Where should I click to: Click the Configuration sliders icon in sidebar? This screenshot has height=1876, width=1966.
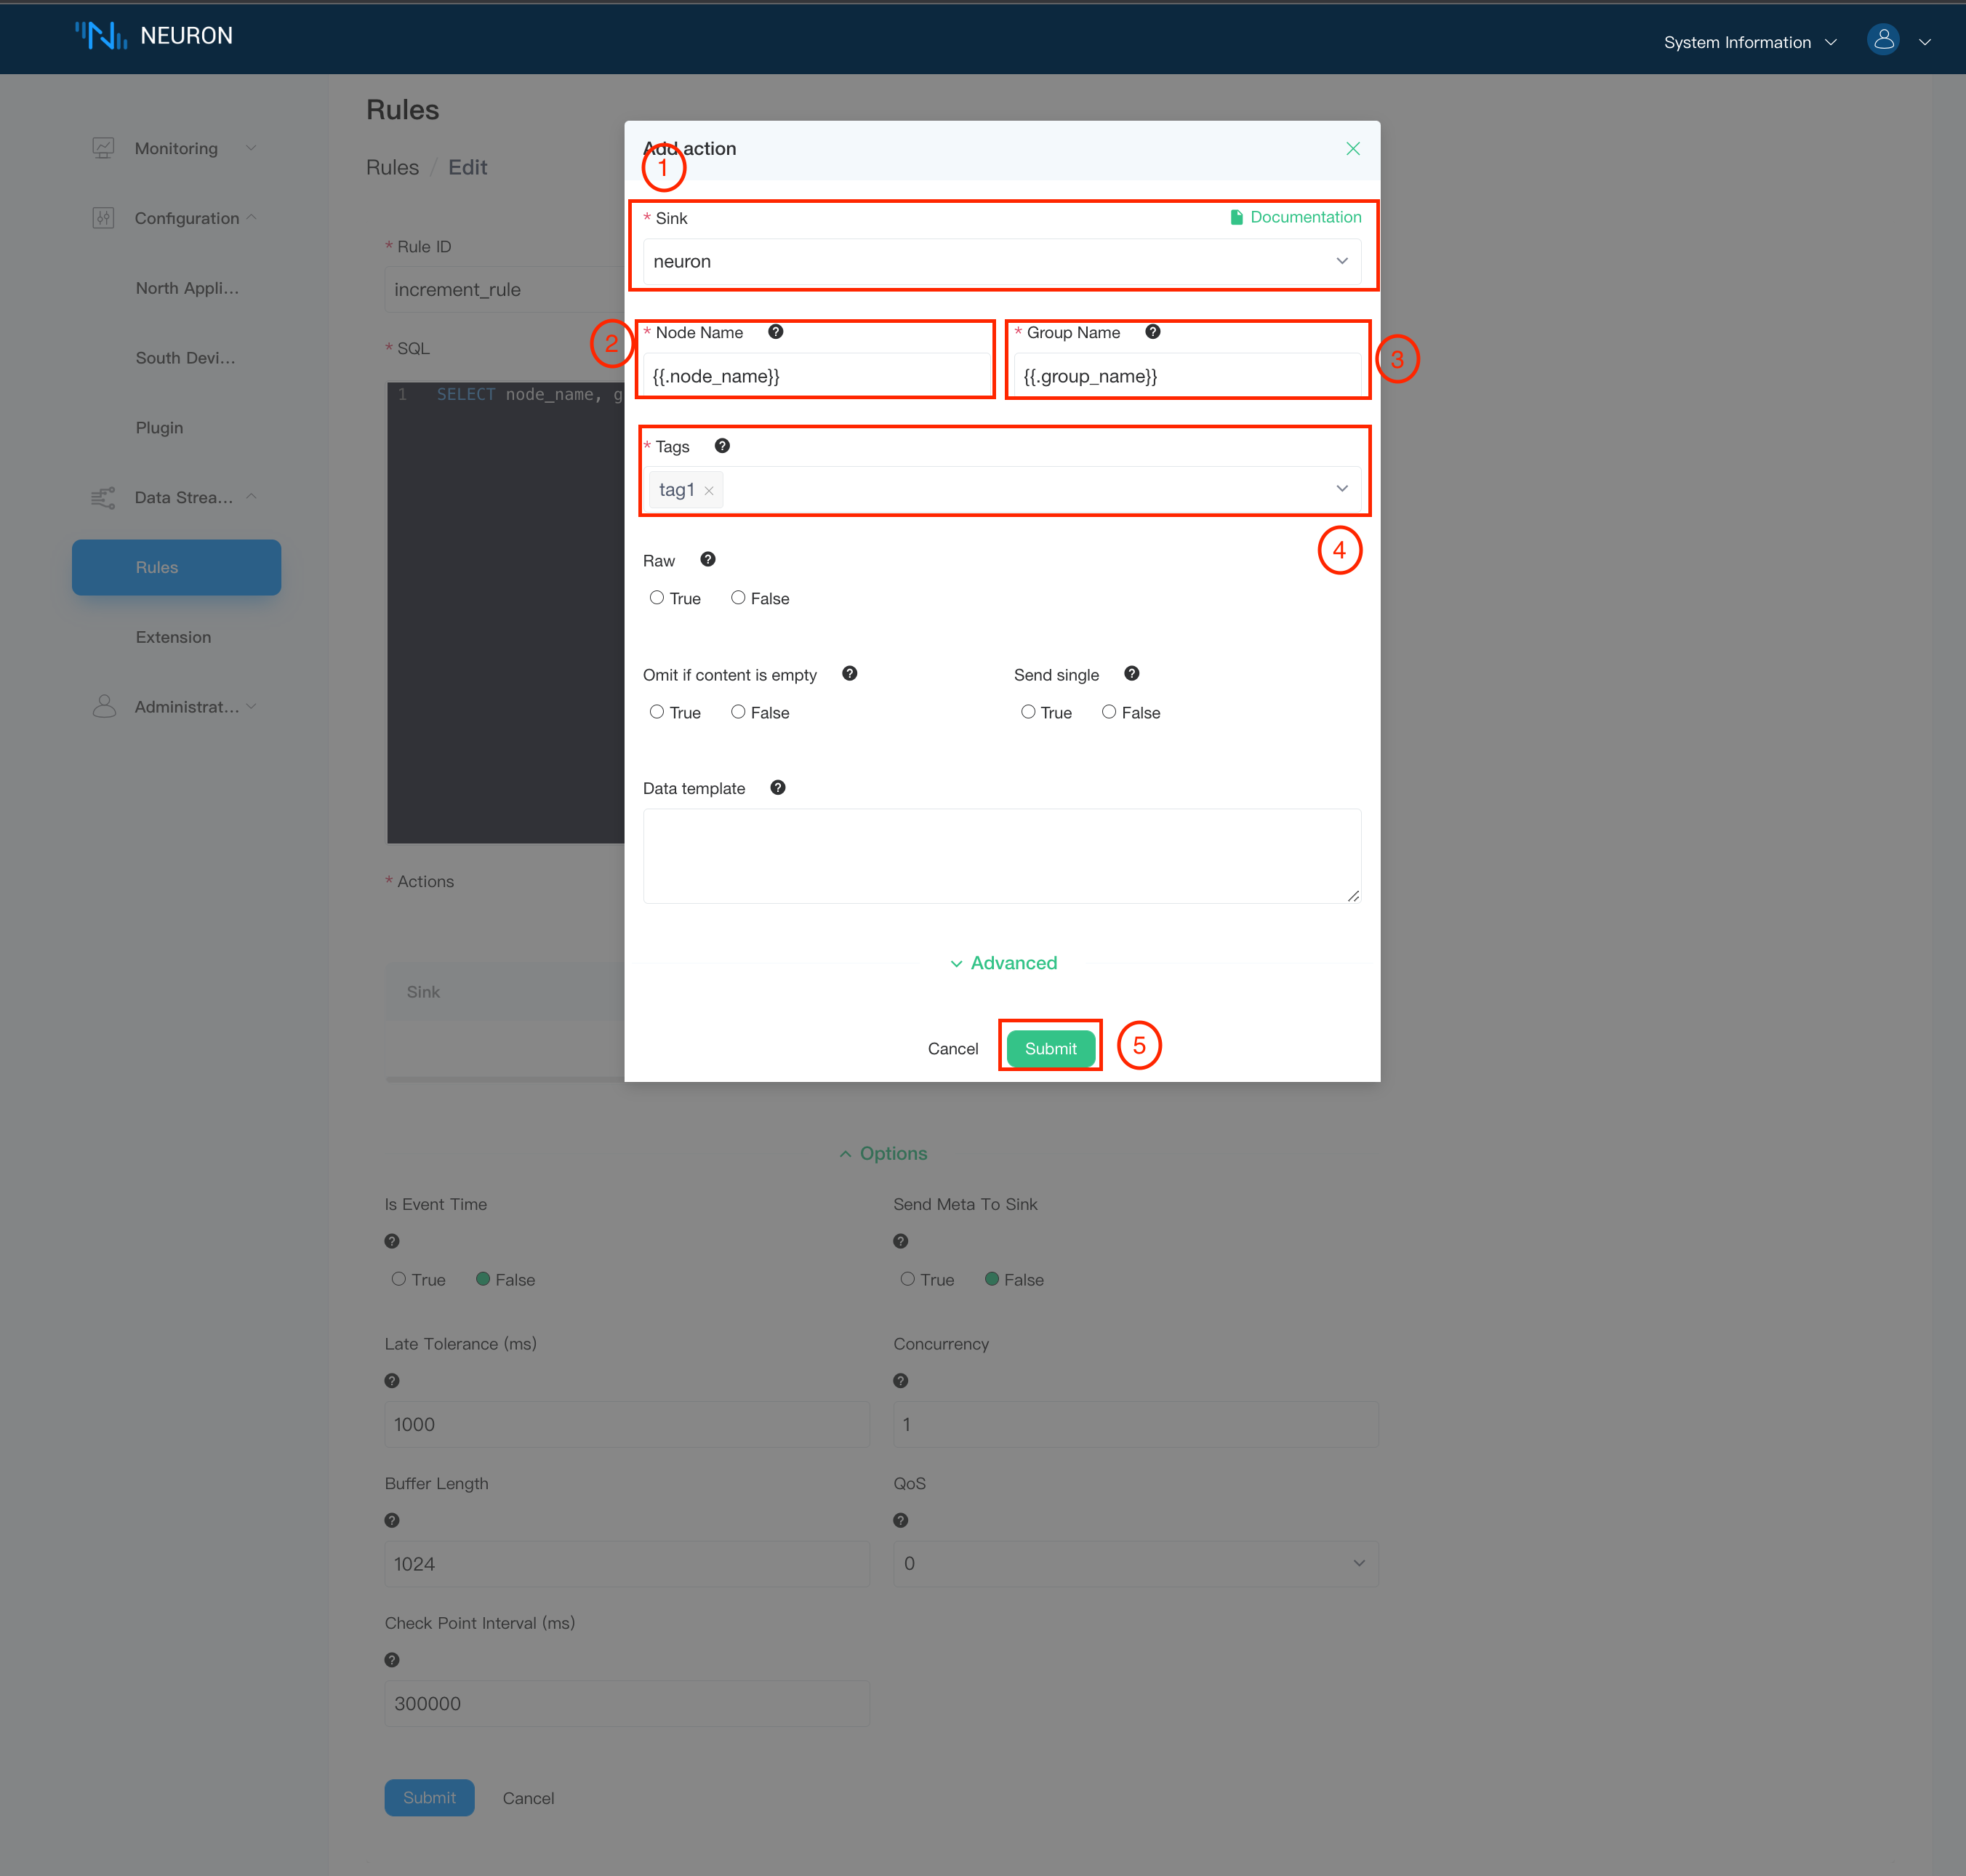click(103, 218)
